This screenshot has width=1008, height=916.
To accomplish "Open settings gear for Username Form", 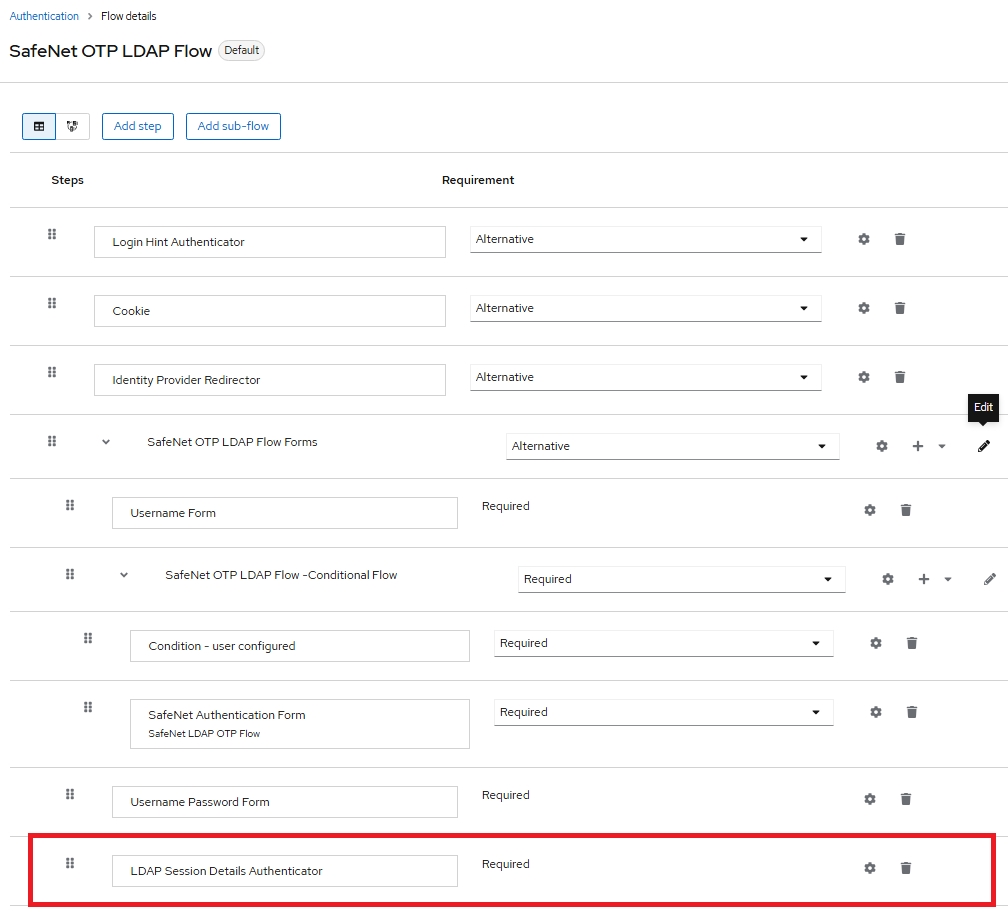I will 870,510.
